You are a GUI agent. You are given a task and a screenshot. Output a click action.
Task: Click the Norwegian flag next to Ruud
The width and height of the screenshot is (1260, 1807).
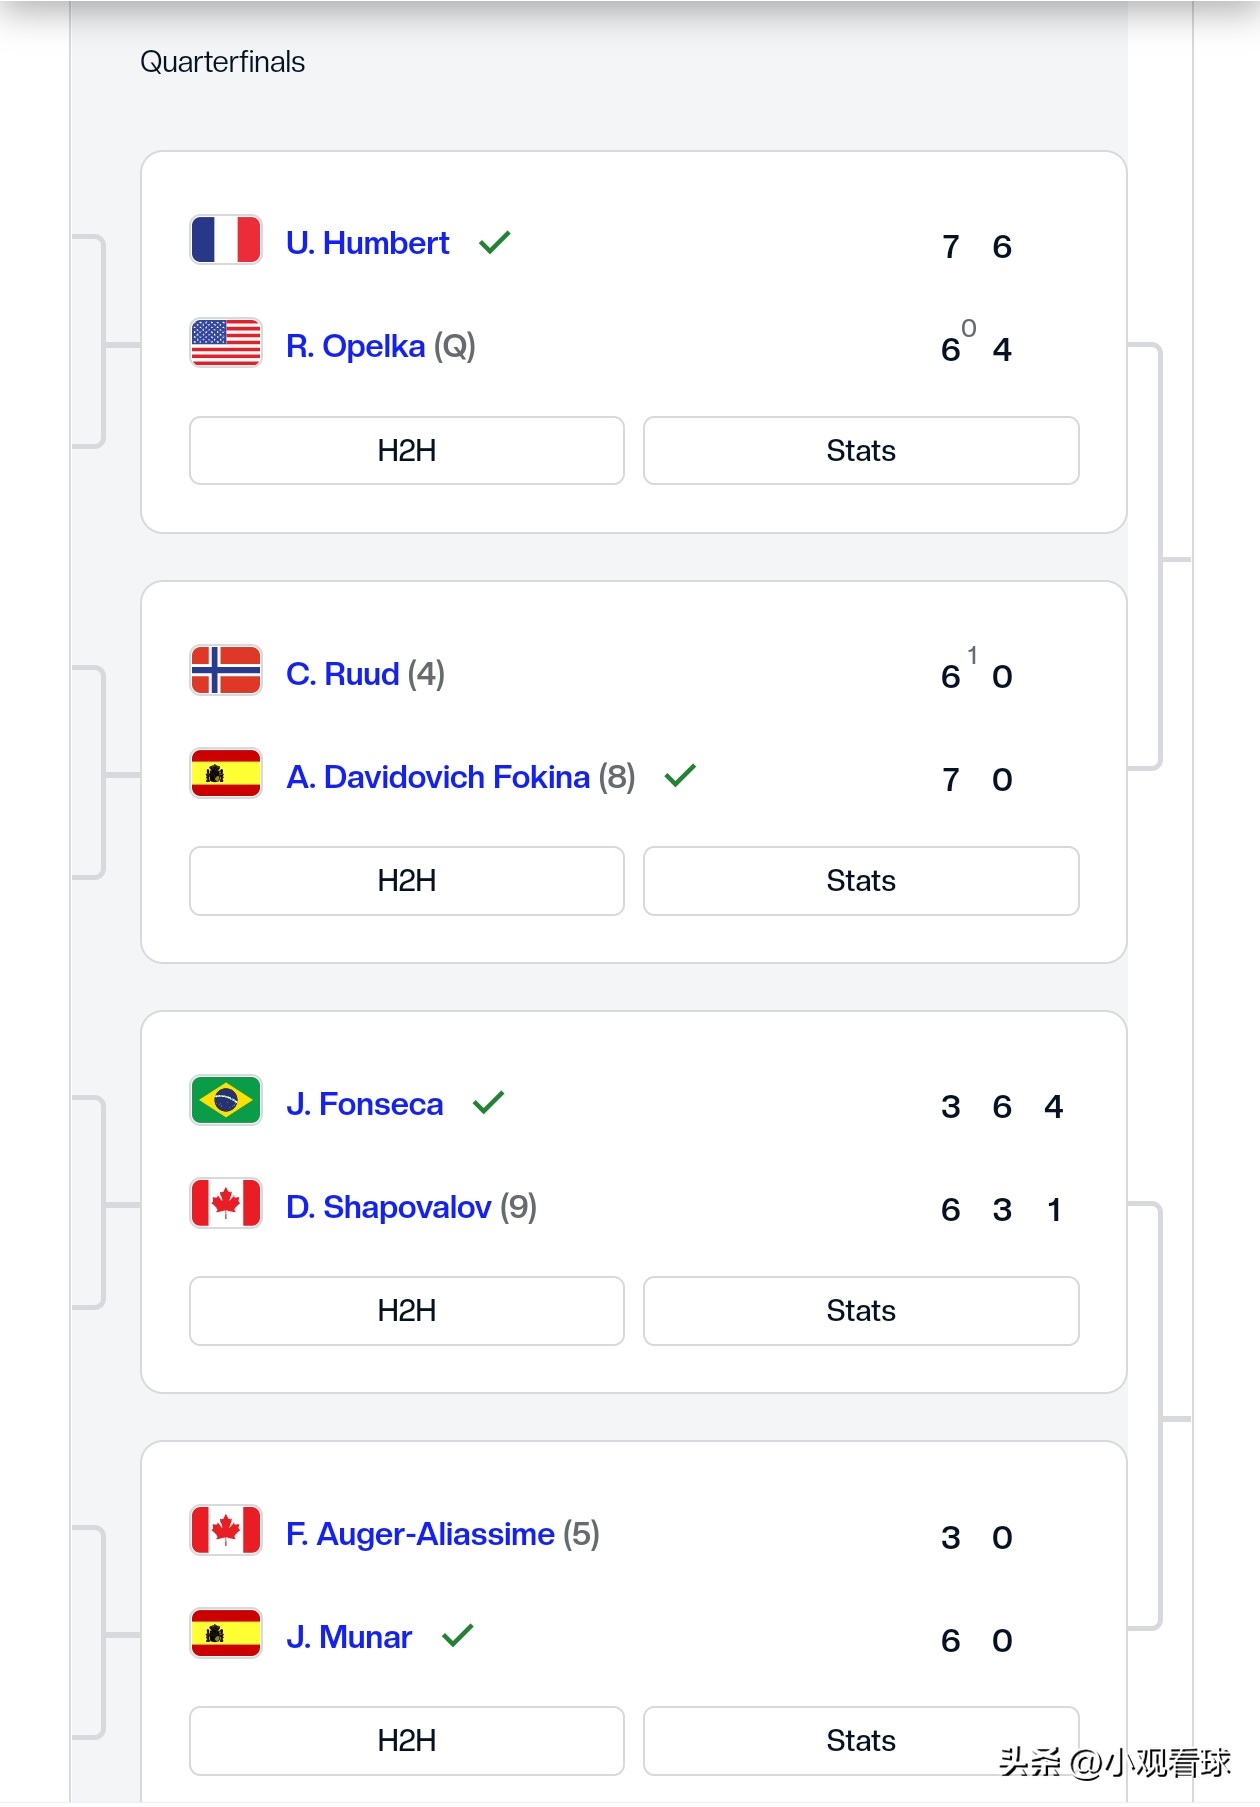(x=226, y=670)
